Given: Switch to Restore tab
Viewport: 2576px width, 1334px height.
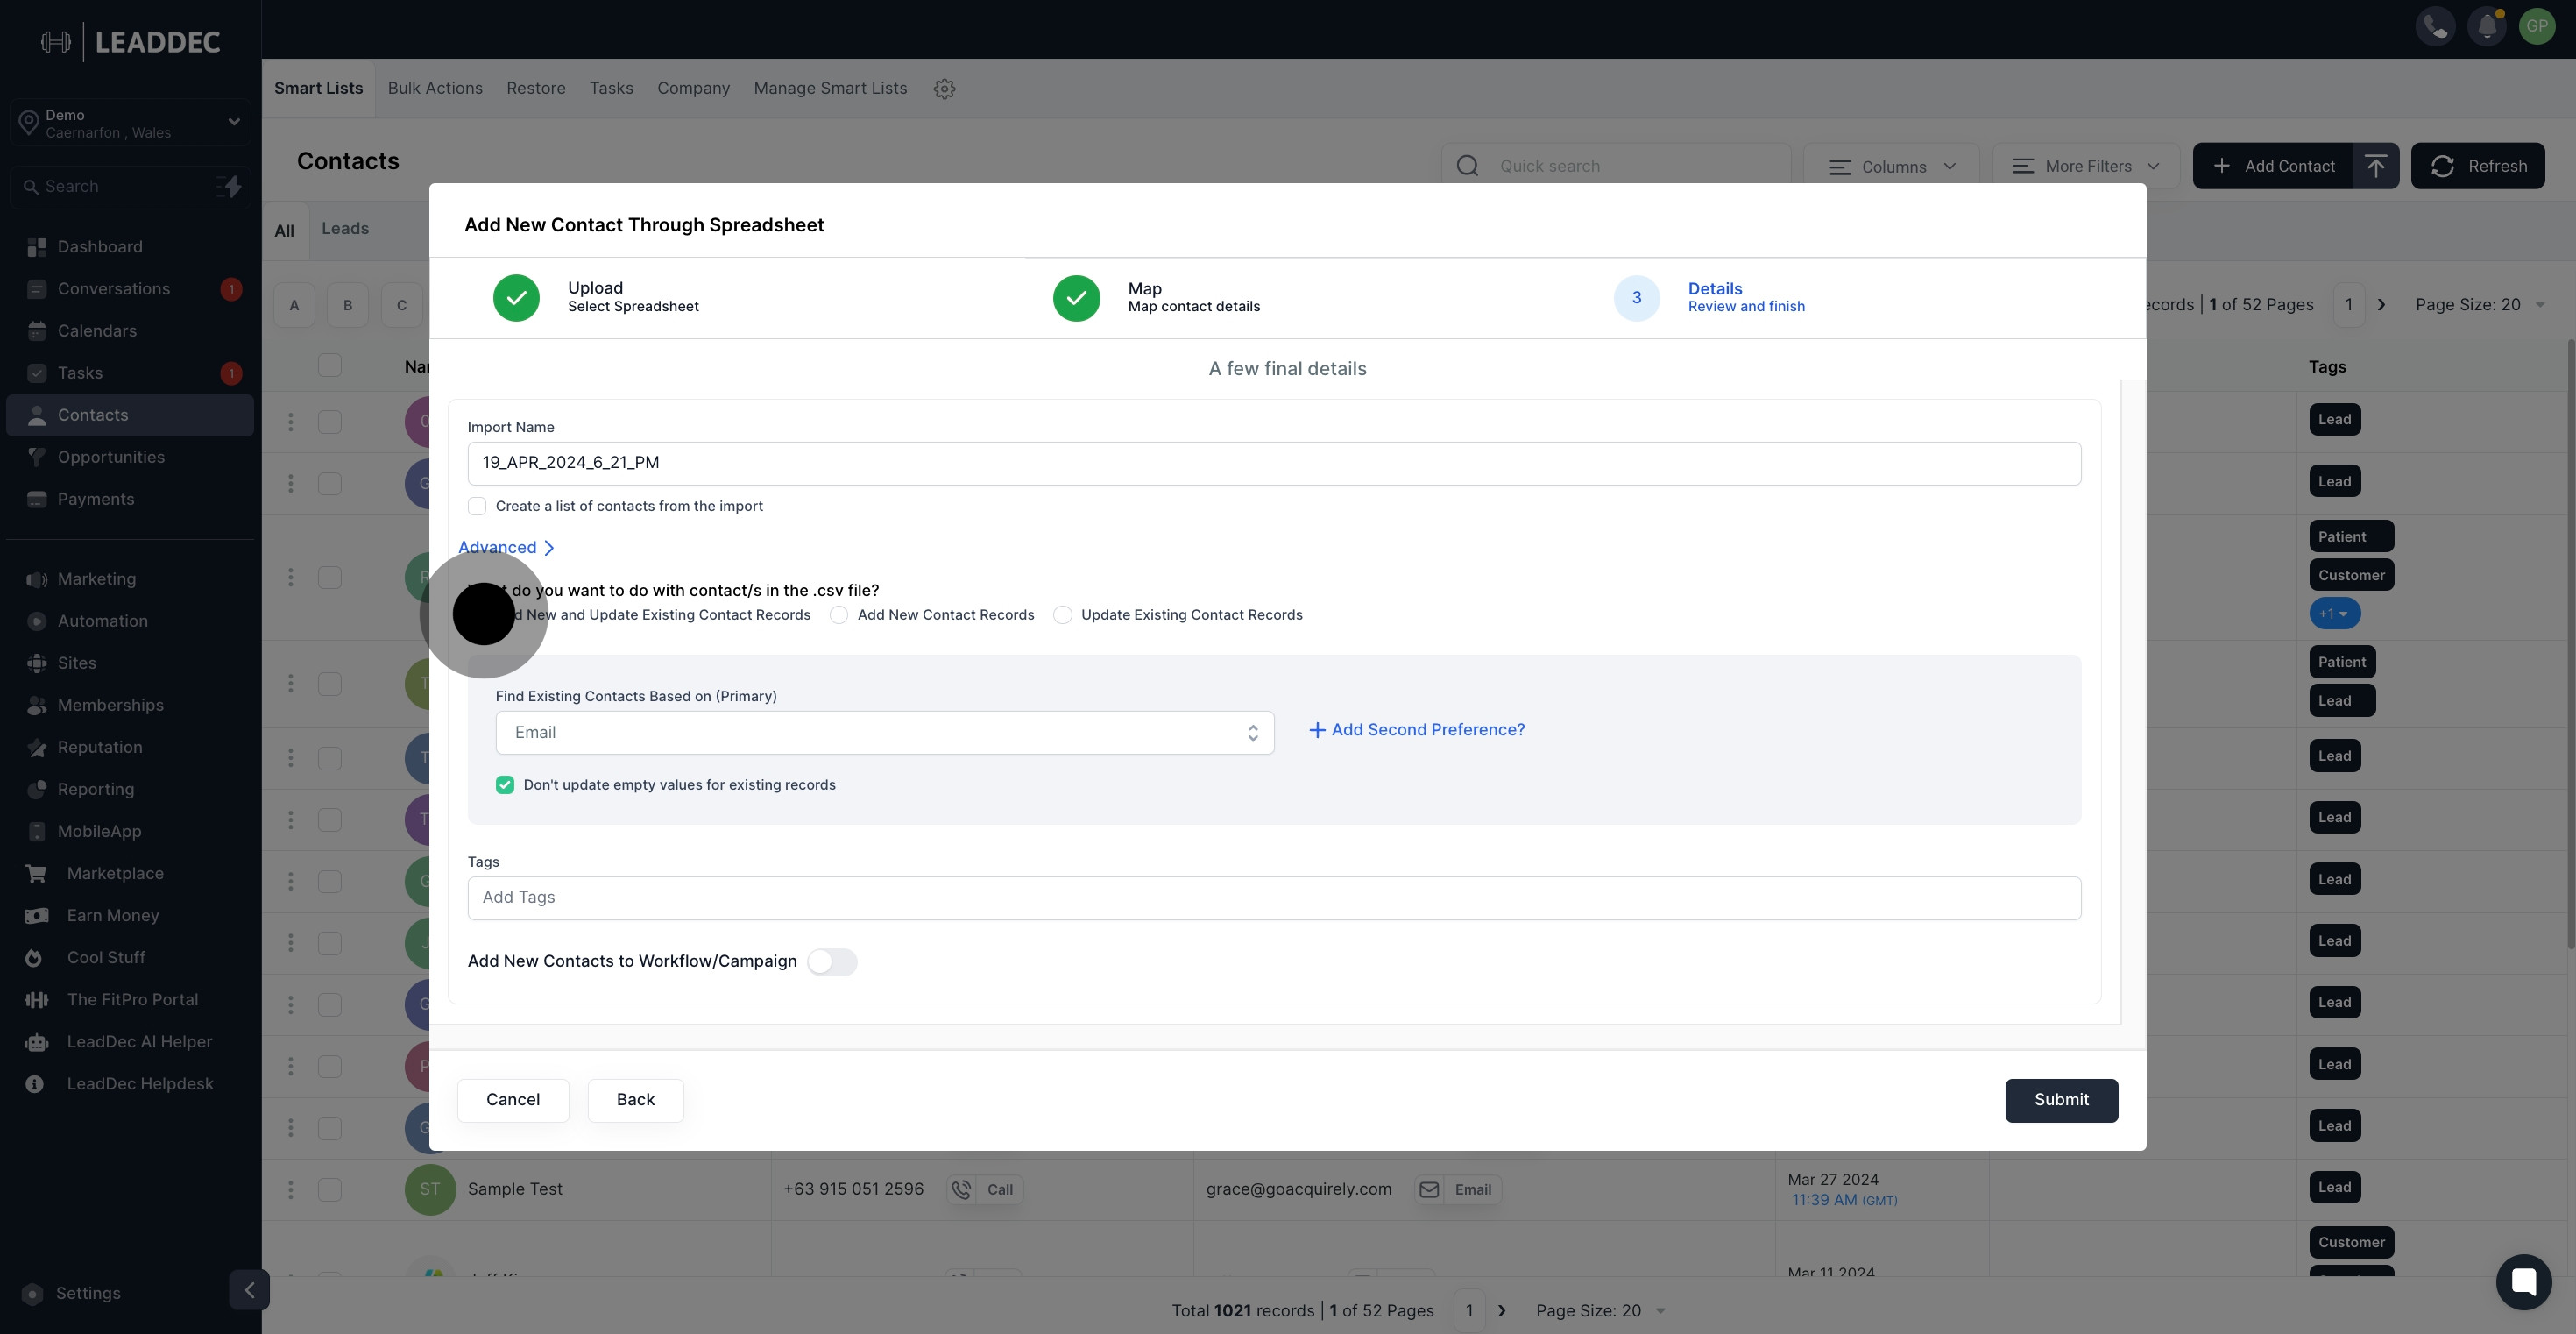Looking at the screenshot, I should 536,88.
